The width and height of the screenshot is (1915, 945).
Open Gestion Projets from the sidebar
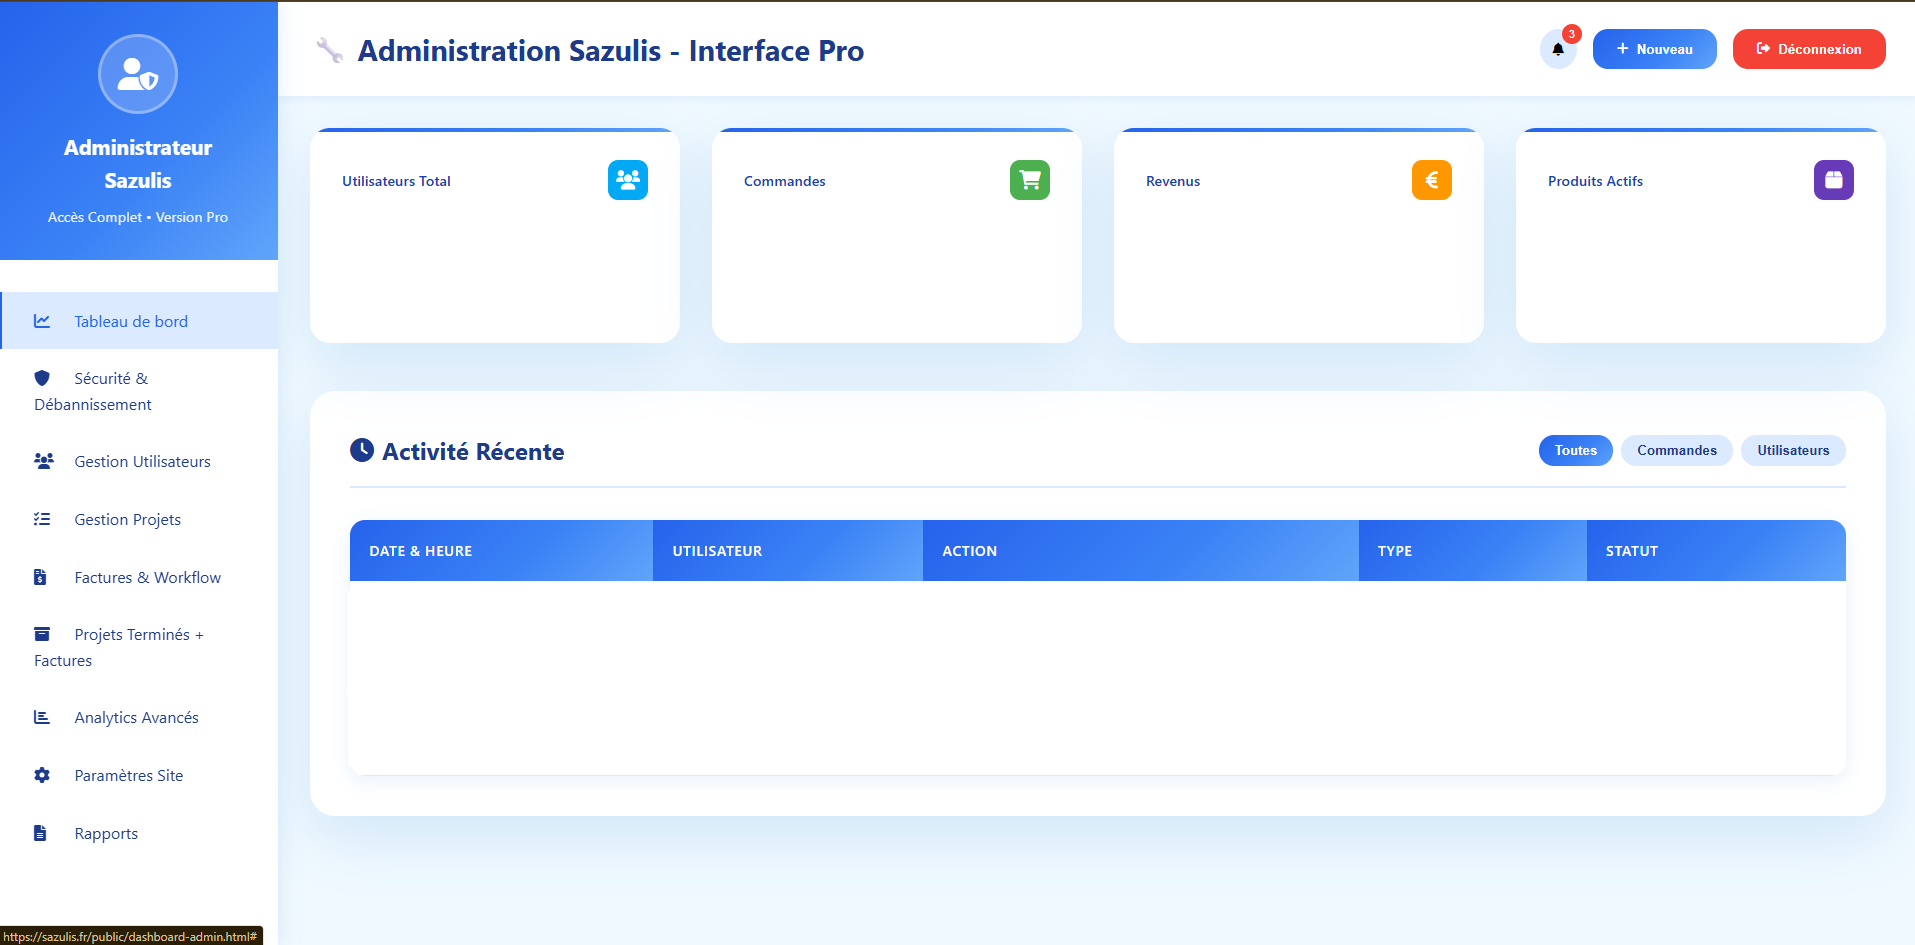click(127, 519)
